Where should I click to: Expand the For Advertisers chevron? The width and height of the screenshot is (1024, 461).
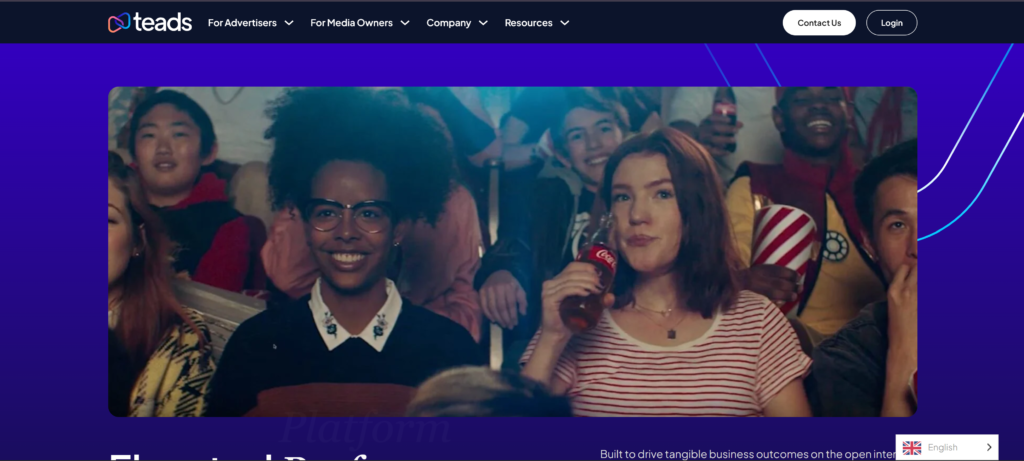pyautogui.click(x=289, y=23)
